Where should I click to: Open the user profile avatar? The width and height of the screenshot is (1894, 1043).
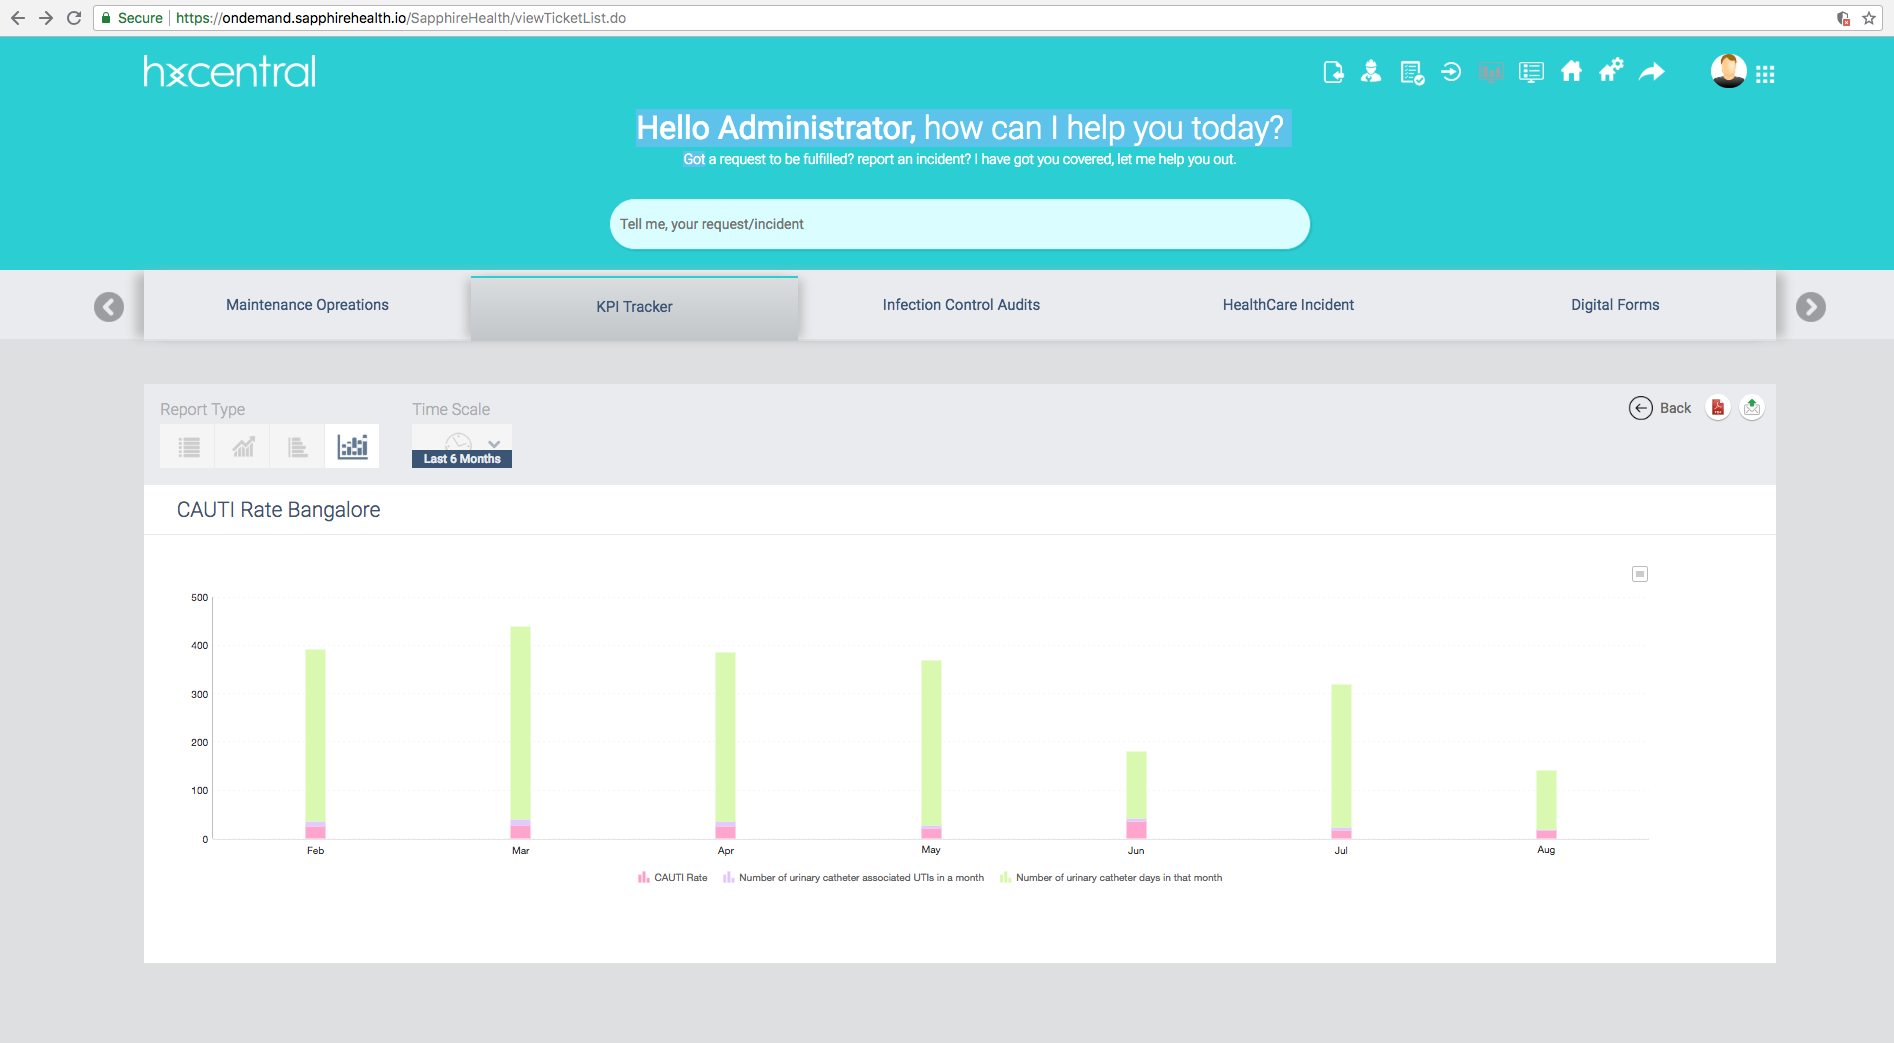pos(1728,71)
